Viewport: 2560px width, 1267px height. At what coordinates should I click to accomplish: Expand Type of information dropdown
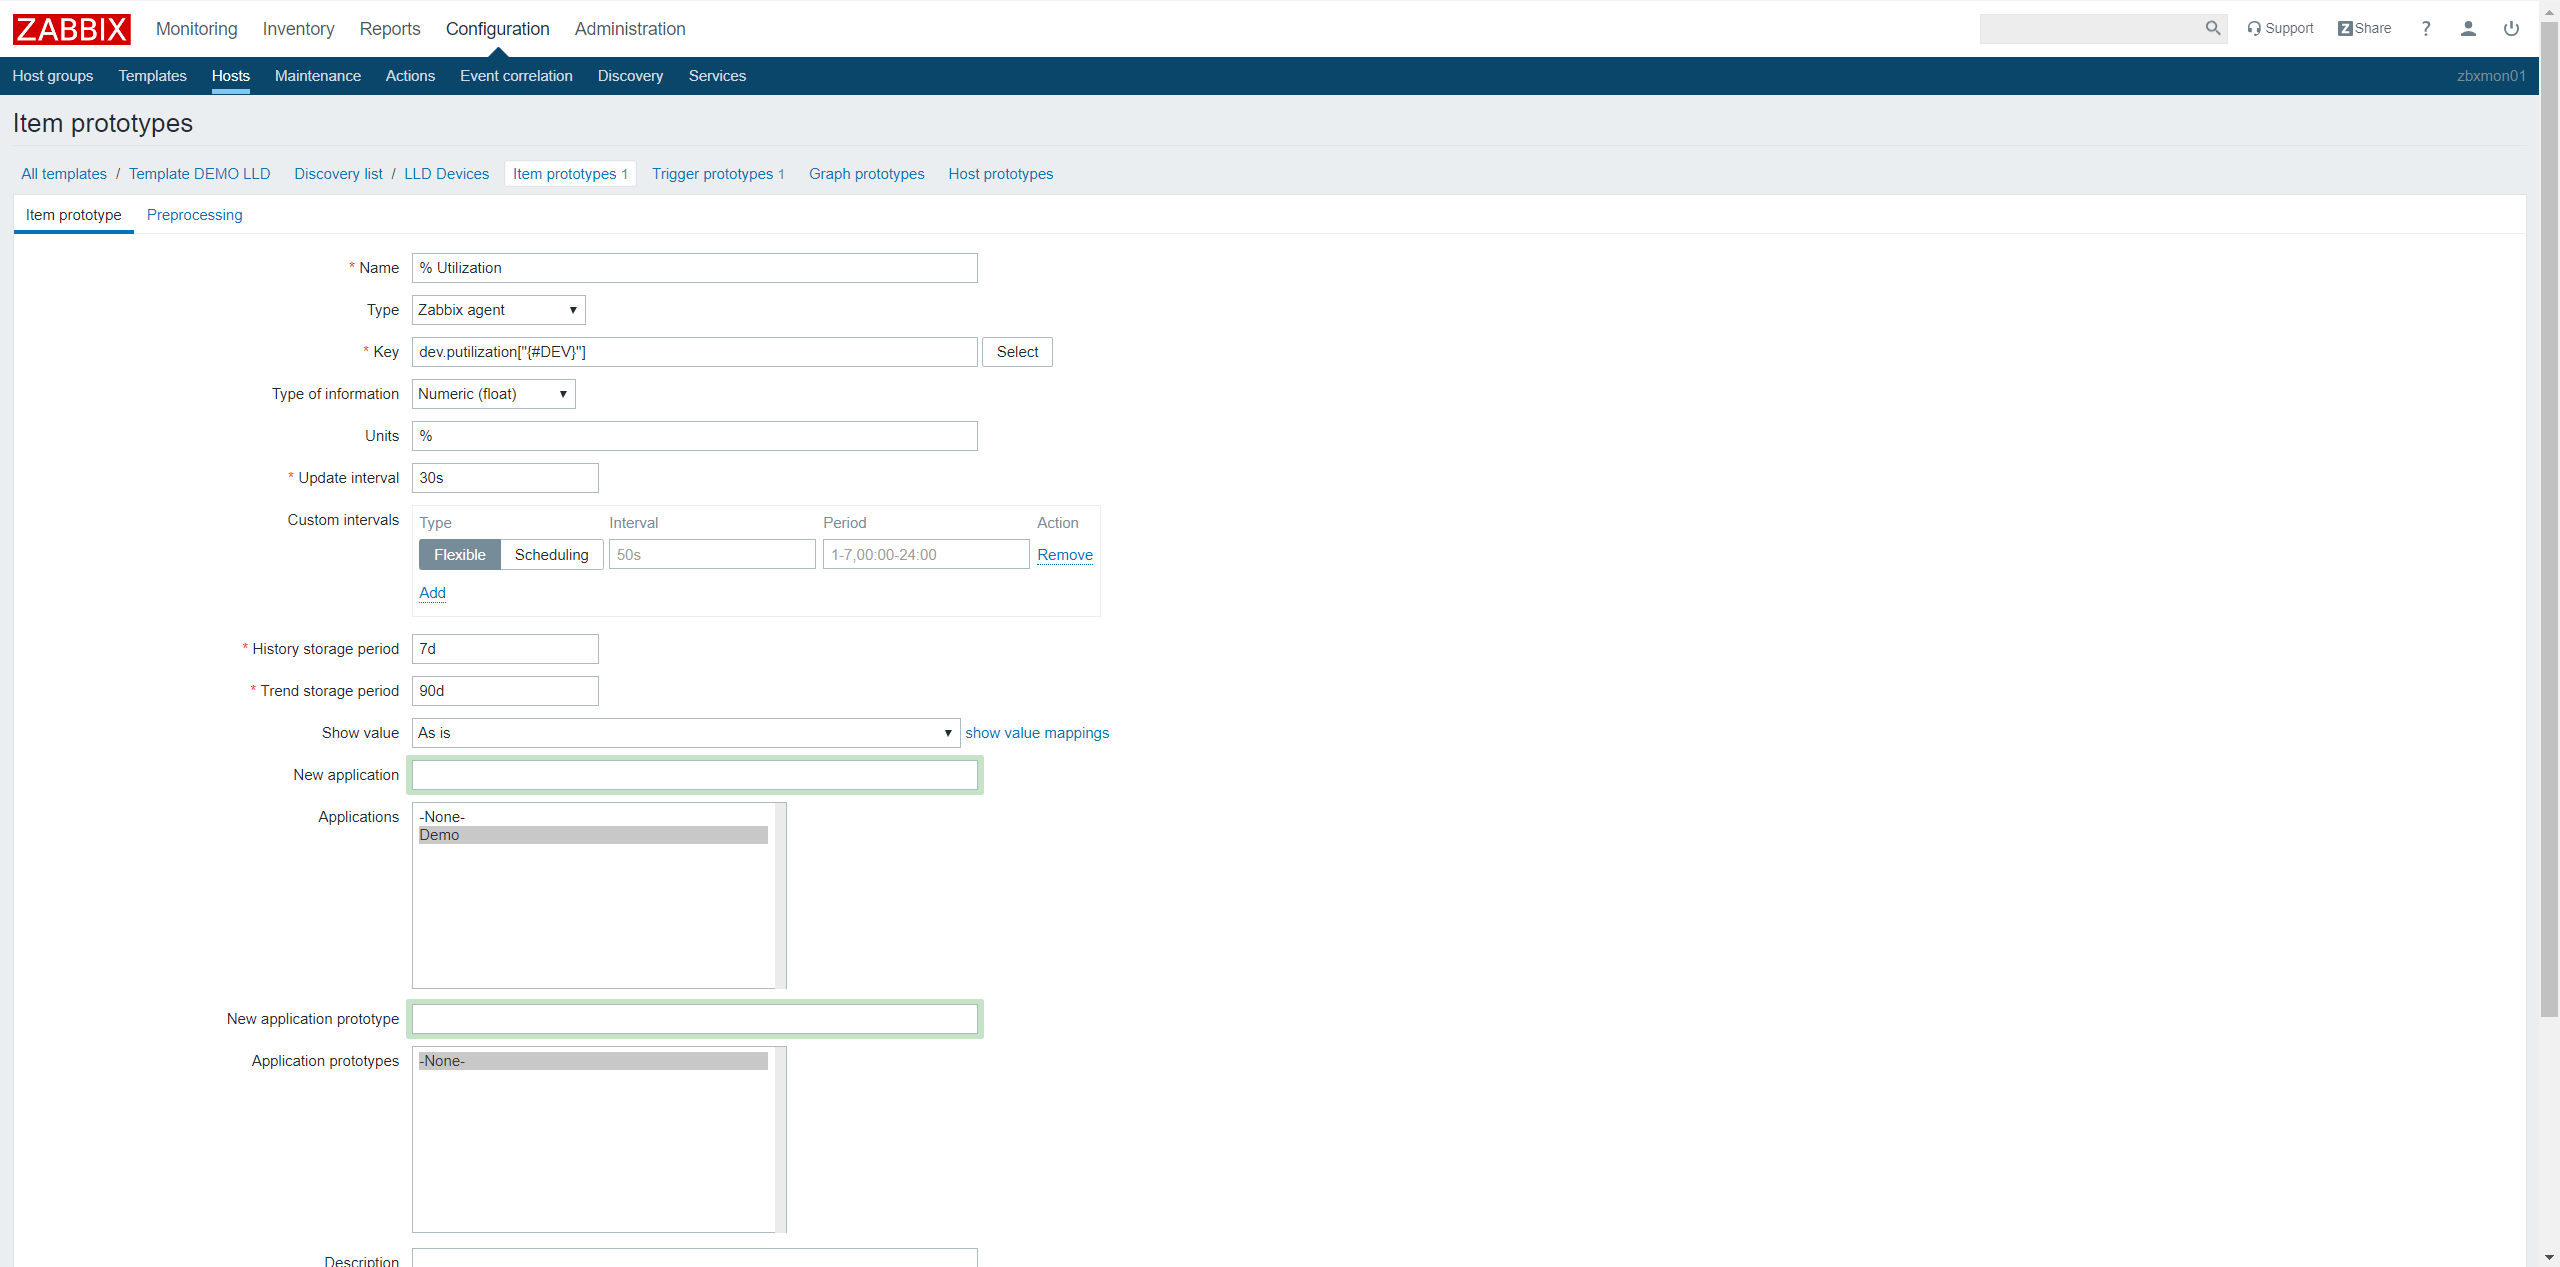click(x=493, y=394)
